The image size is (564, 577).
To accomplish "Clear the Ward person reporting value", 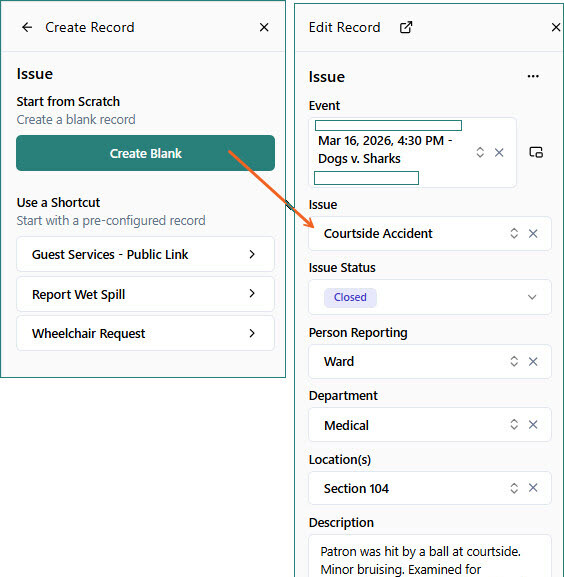I will [533, 361].
